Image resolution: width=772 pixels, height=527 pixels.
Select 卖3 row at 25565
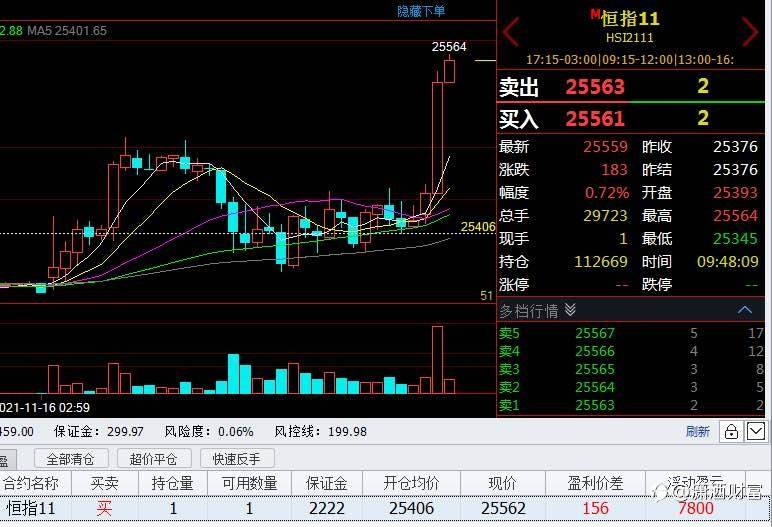pyautogui.click(x=631, y=369)
